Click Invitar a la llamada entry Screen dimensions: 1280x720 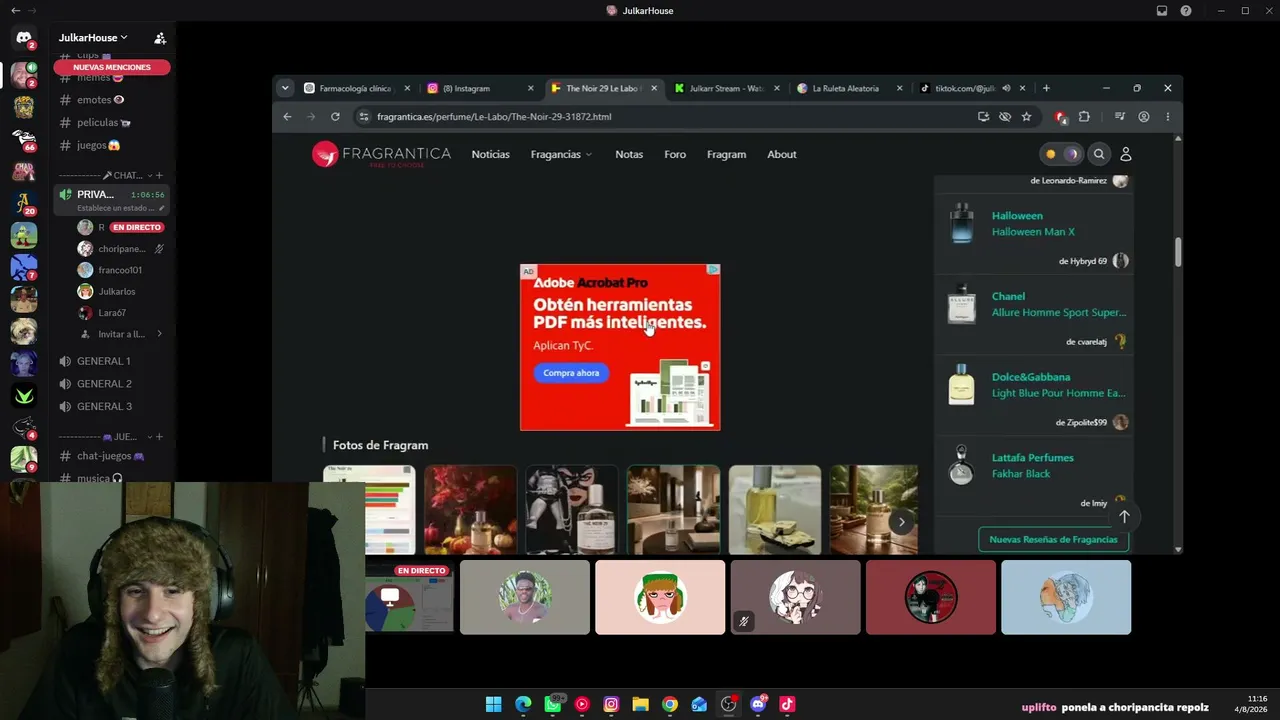[121, 334]
